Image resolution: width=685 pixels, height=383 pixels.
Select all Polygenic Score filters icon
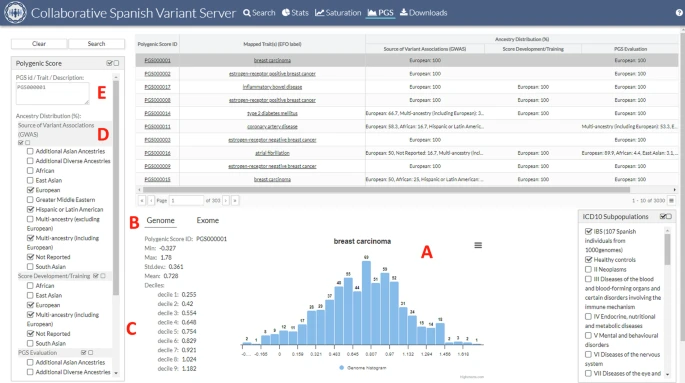[109, 63]
